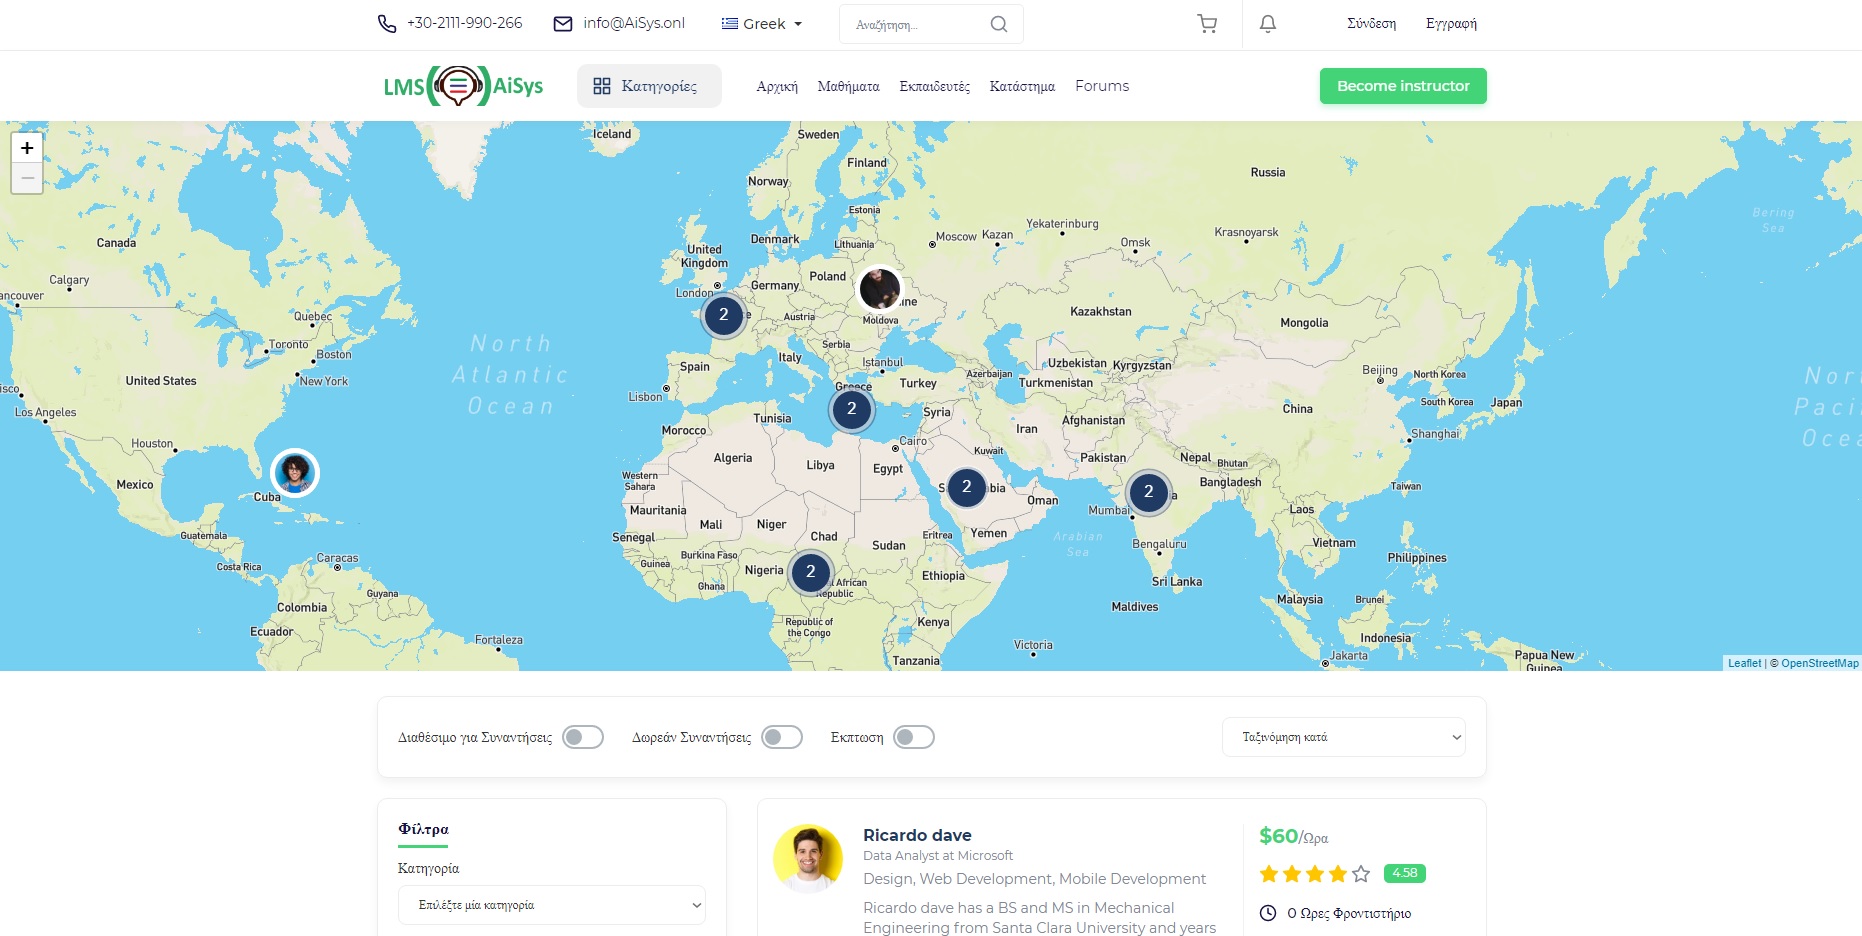
Task: Zoom in on the map
Action: tap(27, 148)
